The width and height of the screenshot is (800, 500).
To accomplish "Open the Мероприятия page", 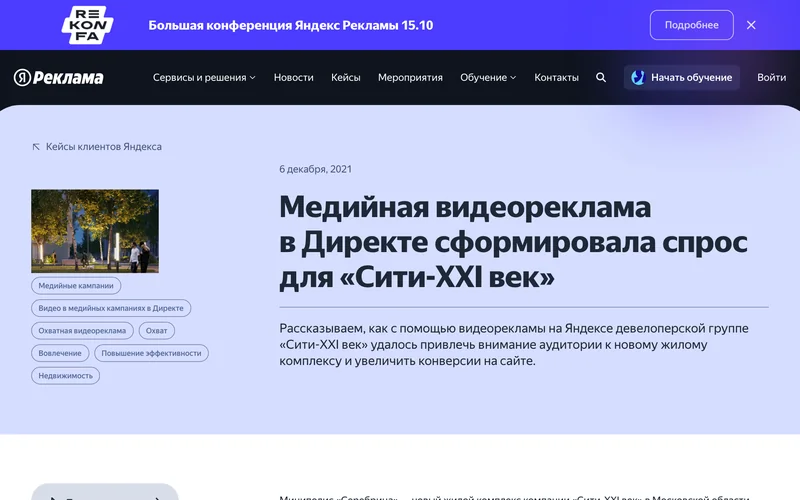I will coord(410,78).
